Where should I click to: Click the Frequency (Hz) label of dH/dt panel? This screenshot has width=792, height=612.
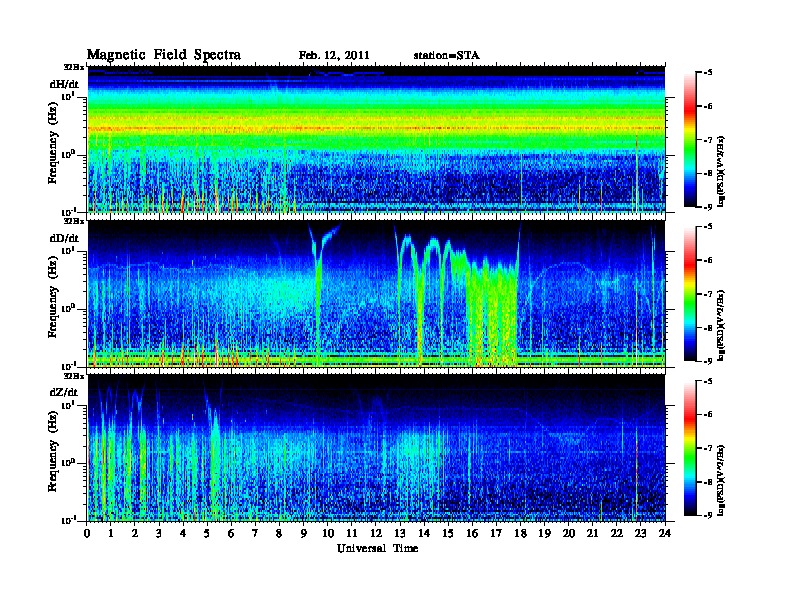pyautogui.click(x=53, y=143)
